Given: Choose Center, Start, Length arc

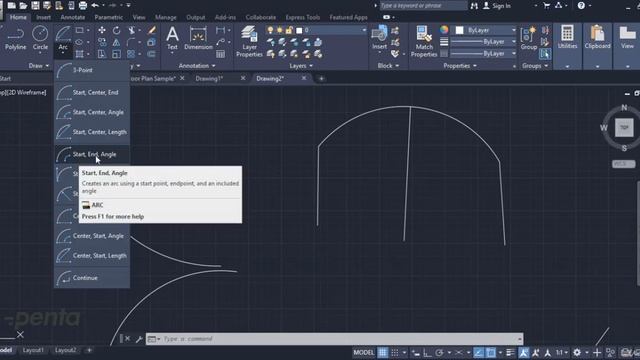Looking at the screenshot, I should 92,256.
